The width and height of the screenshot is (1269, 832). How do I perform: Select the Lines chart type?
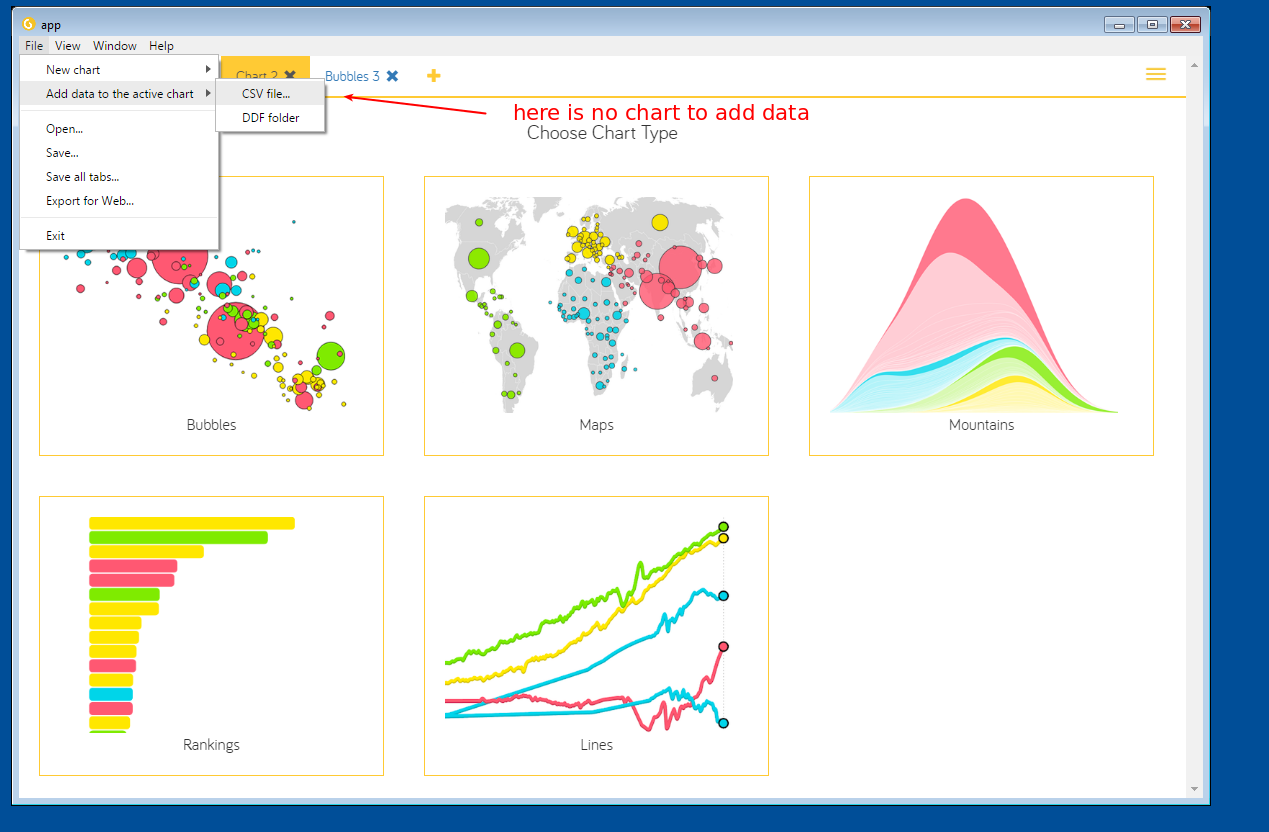point(596,635)
